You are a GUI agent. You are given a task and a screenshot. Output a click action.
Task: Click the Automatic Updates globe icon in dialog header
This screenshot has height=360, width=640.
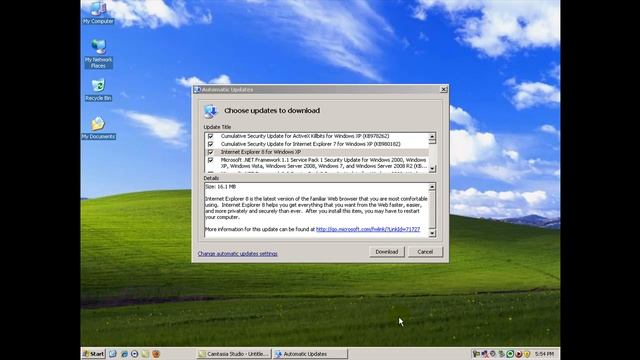pos(211,111)
